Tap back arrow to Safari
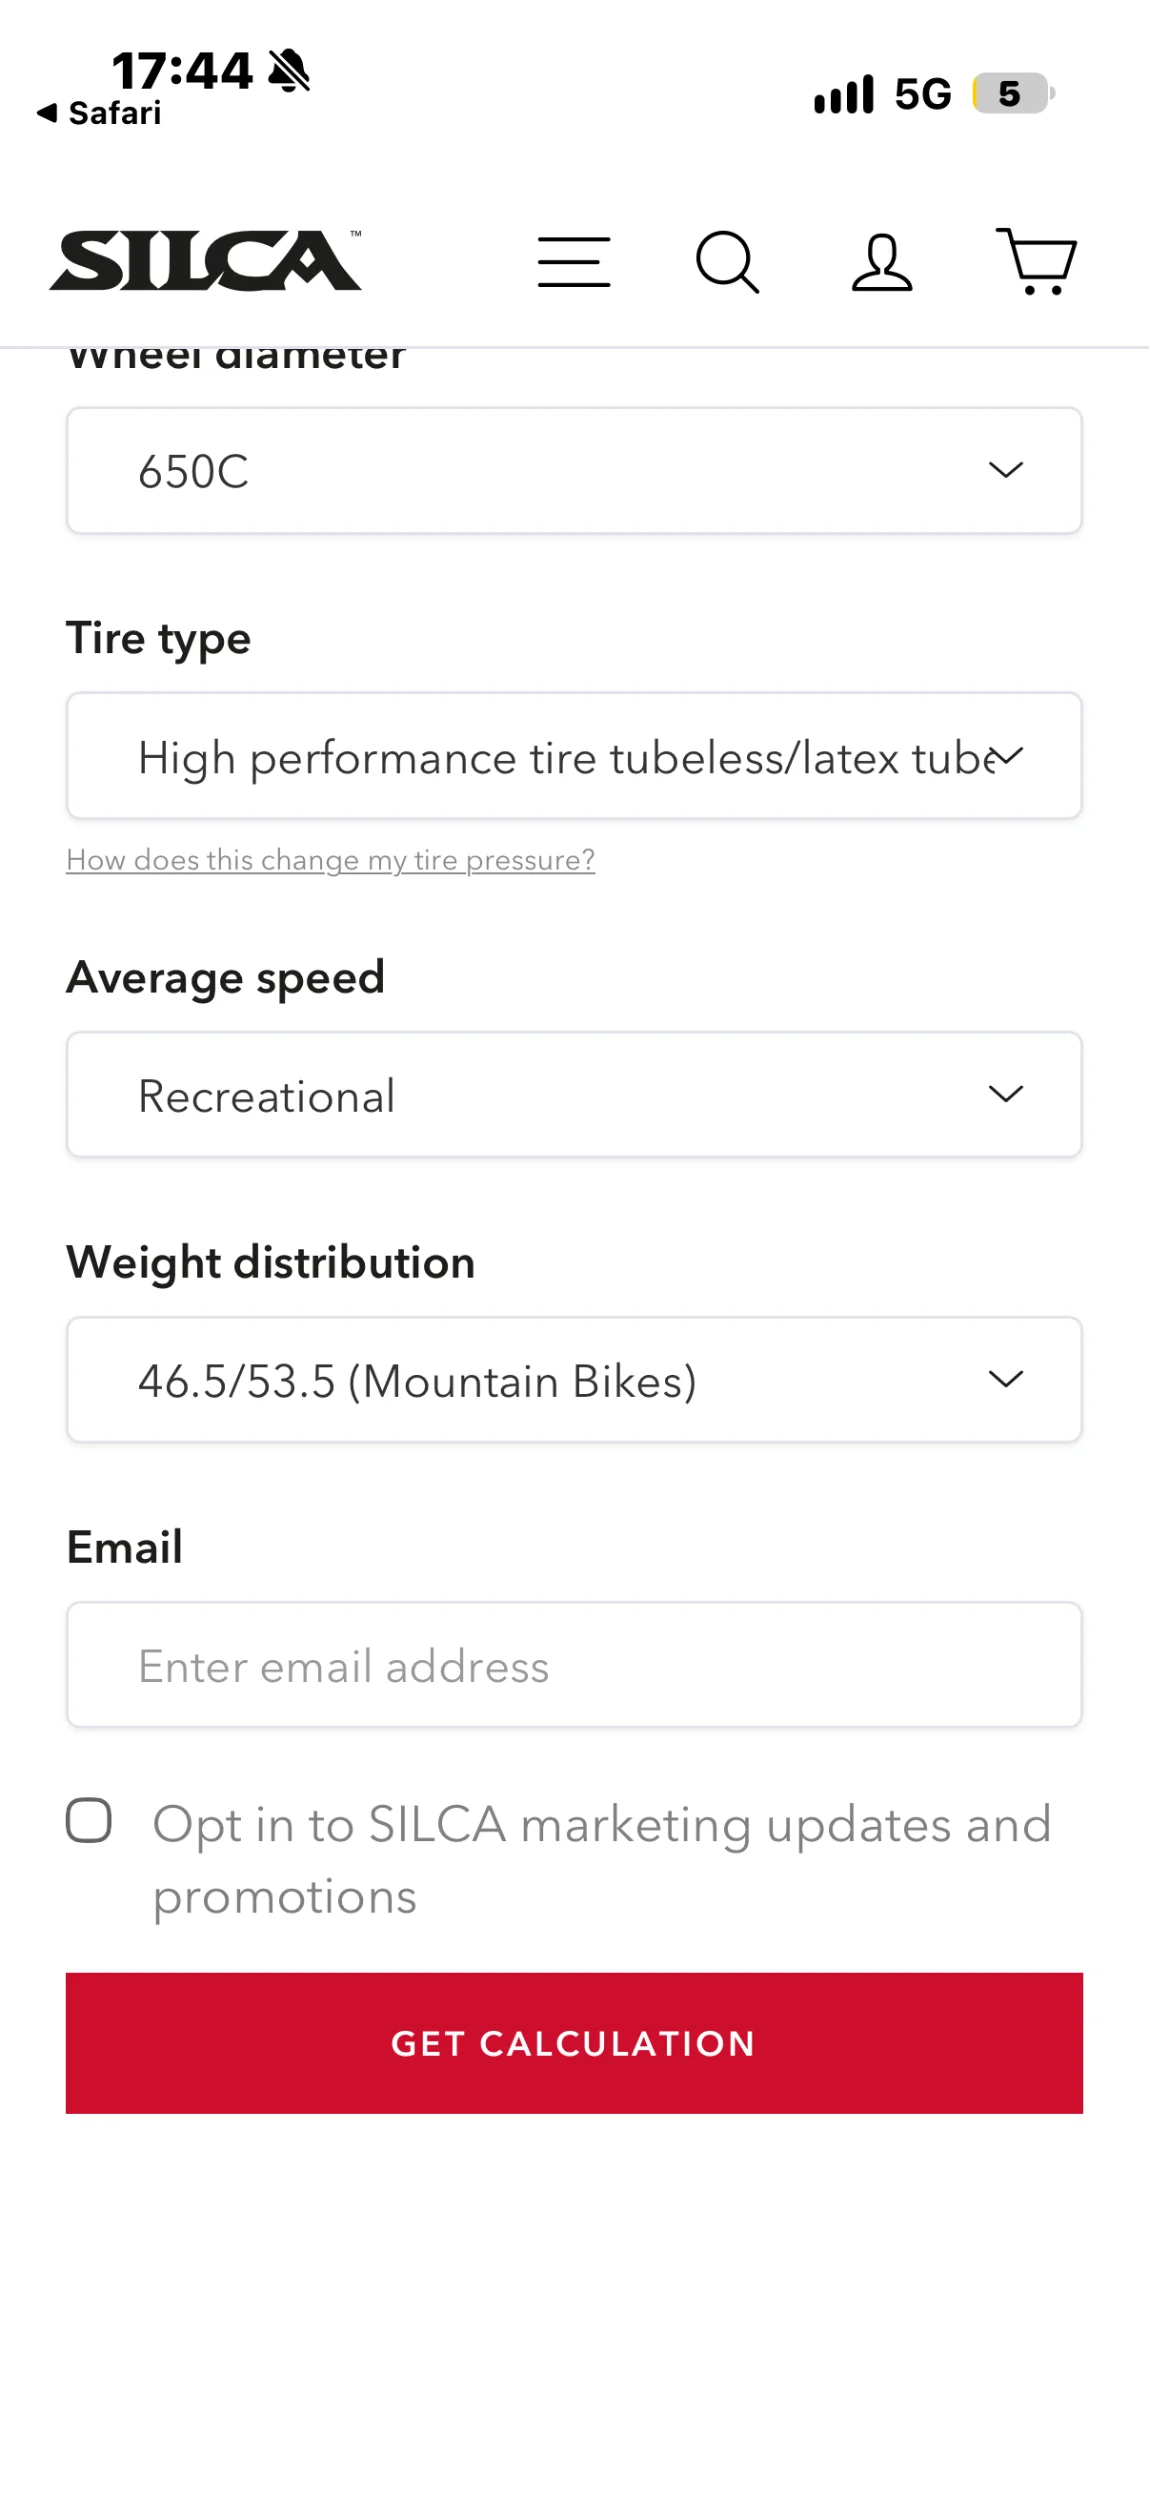 point(99,113)
